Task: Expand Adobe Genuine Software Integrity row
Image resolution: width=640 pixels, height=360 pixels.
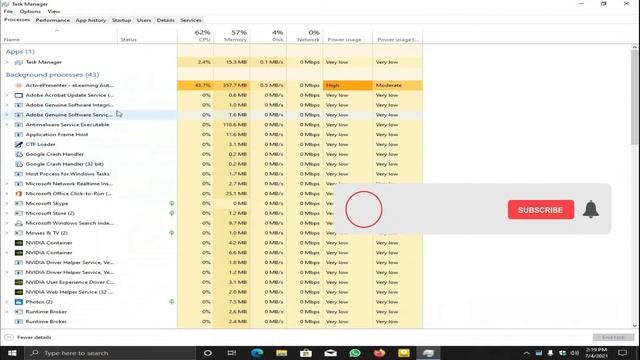Action: pos(7,105)
